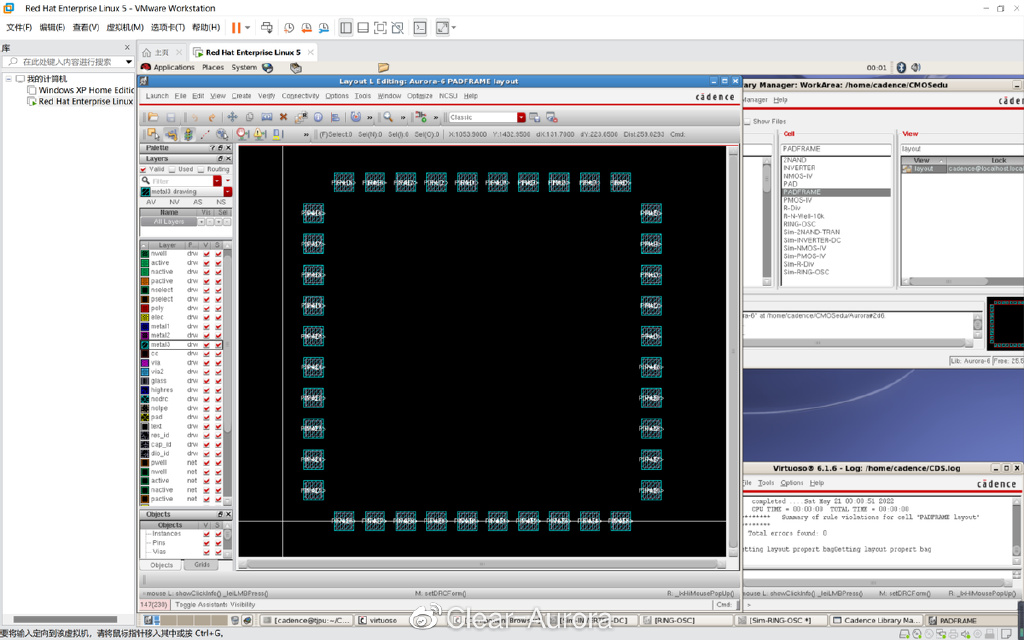Click the VMware pause virtual machine icon
The width and height of the screenshot is (1024, 640).
click(236, 27)
